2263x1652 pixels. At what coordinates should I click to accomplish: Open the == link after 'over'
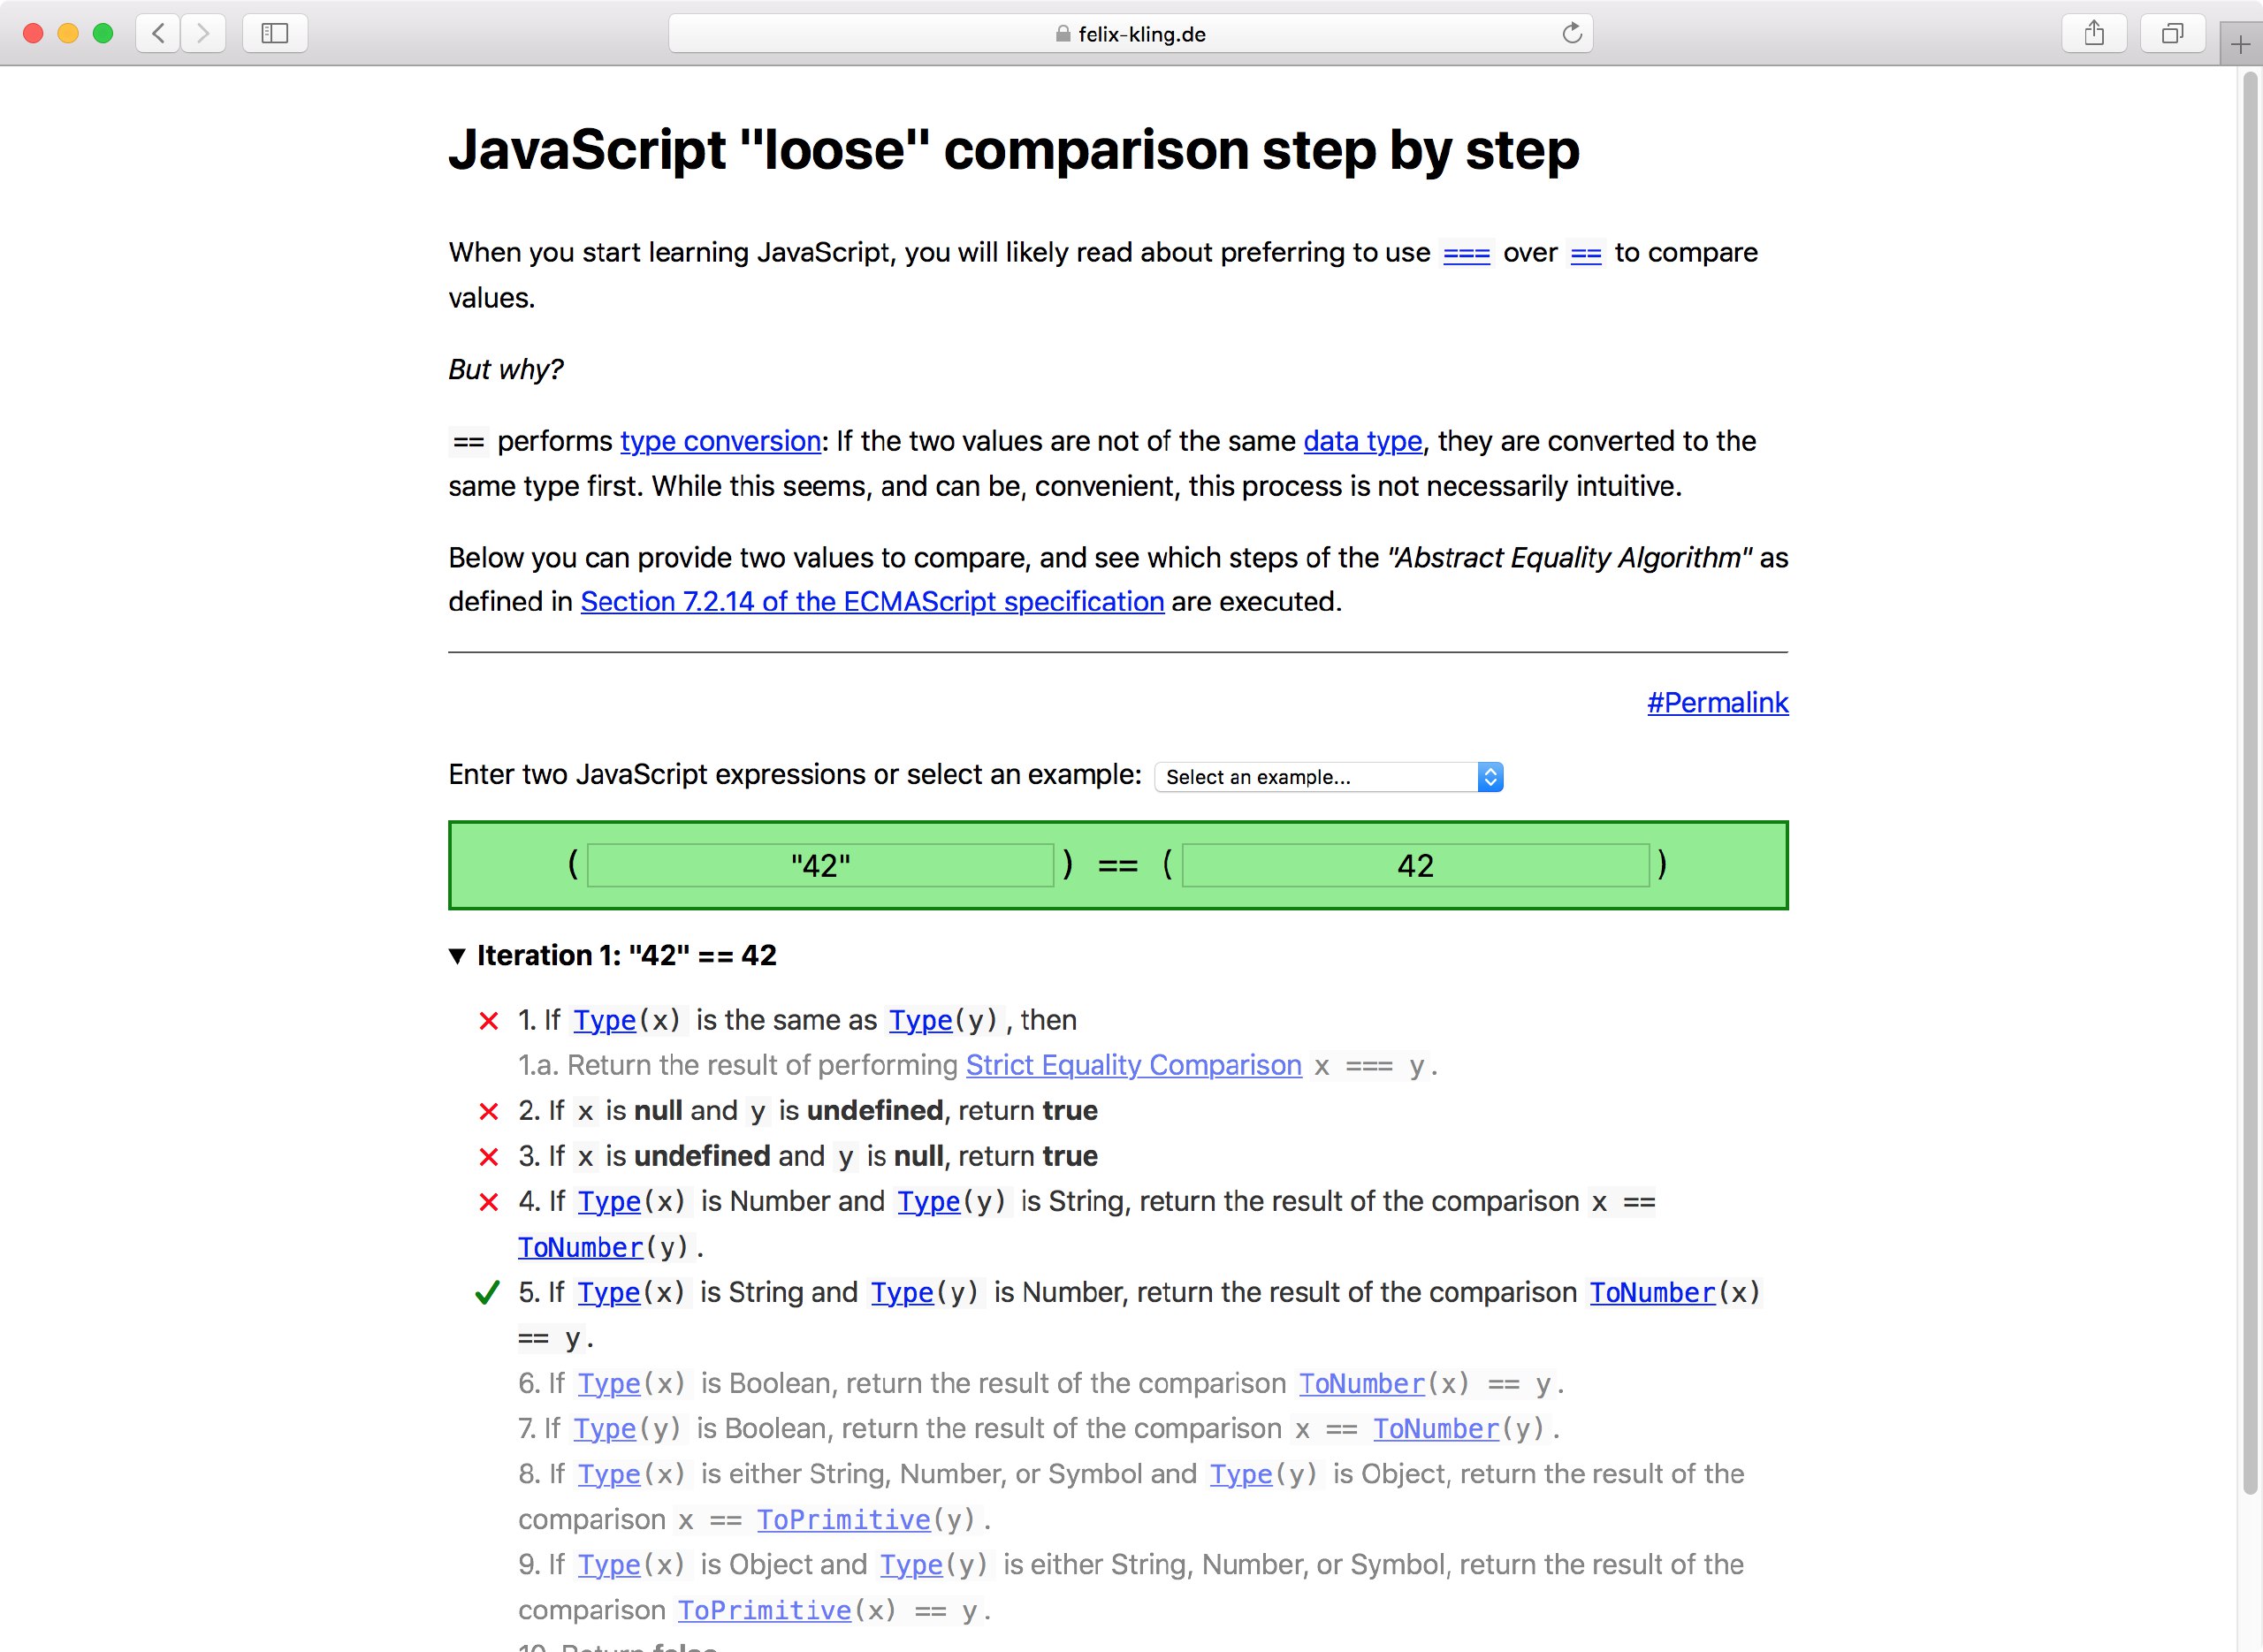click(1586, 254)
